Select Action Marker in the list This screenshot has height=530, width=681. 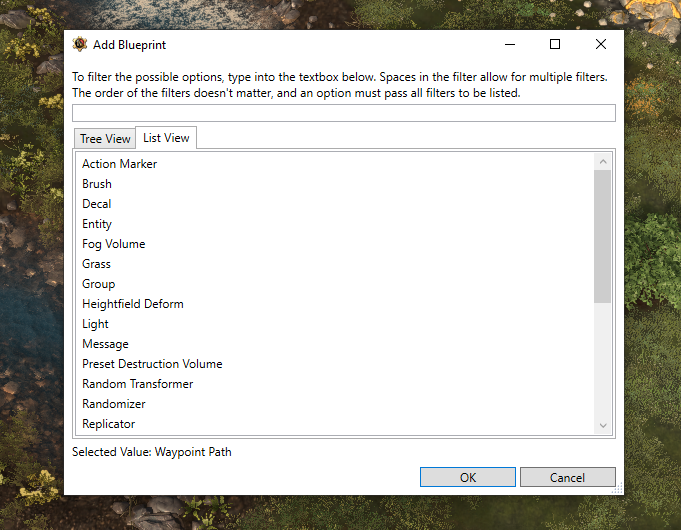119,164
